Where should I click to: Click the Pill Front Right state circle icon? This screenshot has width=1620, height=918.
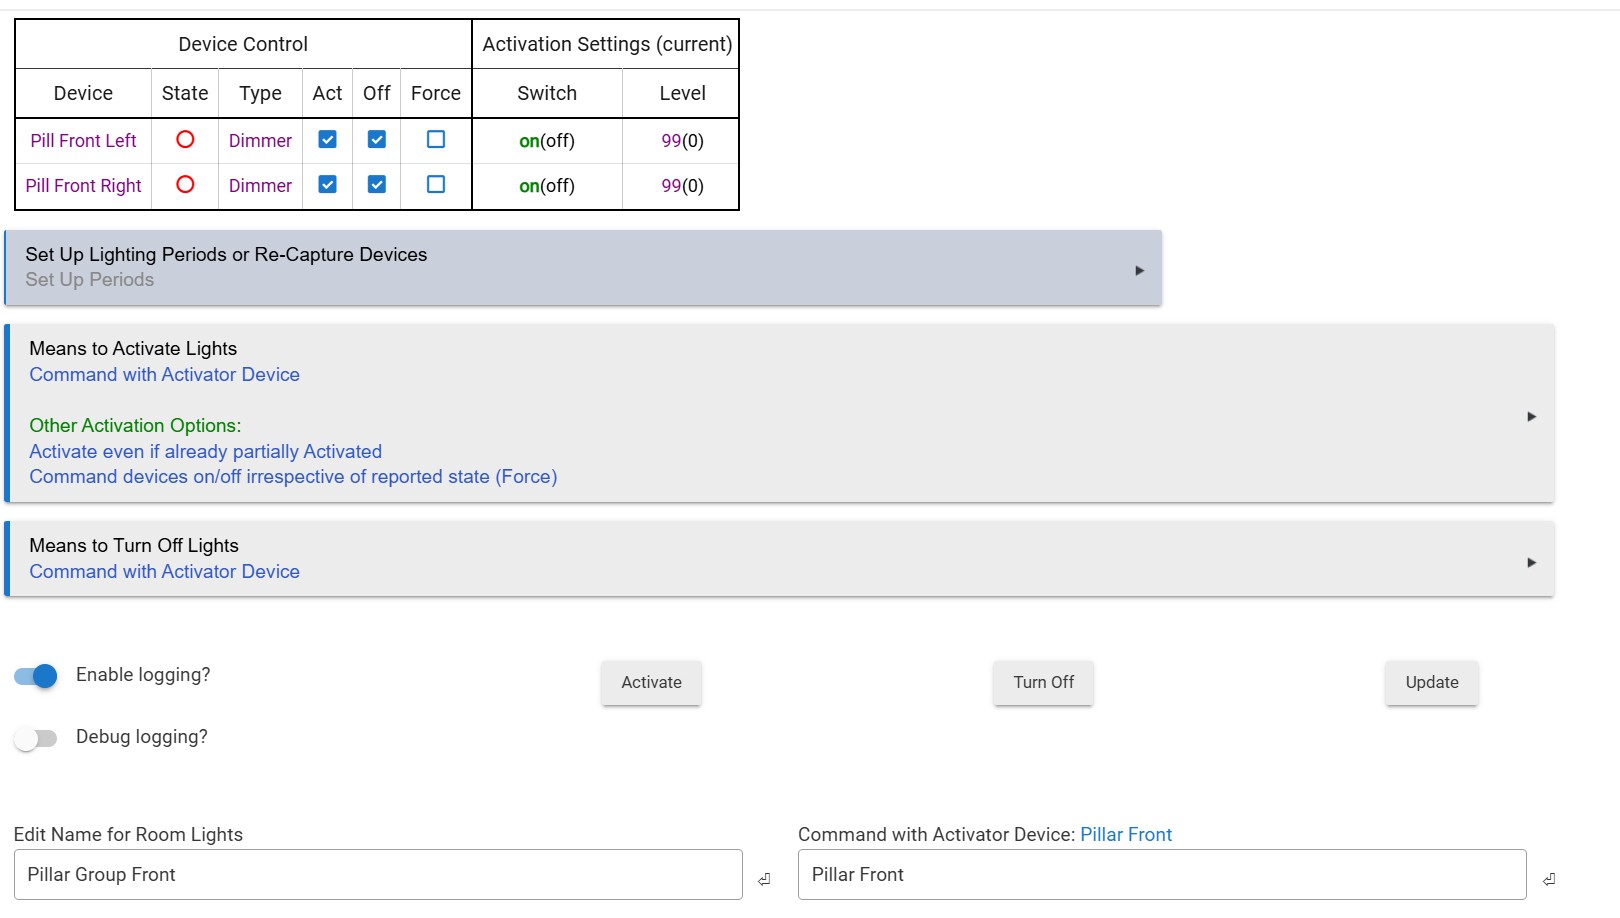pyautogui.click(x=185, y=185)
